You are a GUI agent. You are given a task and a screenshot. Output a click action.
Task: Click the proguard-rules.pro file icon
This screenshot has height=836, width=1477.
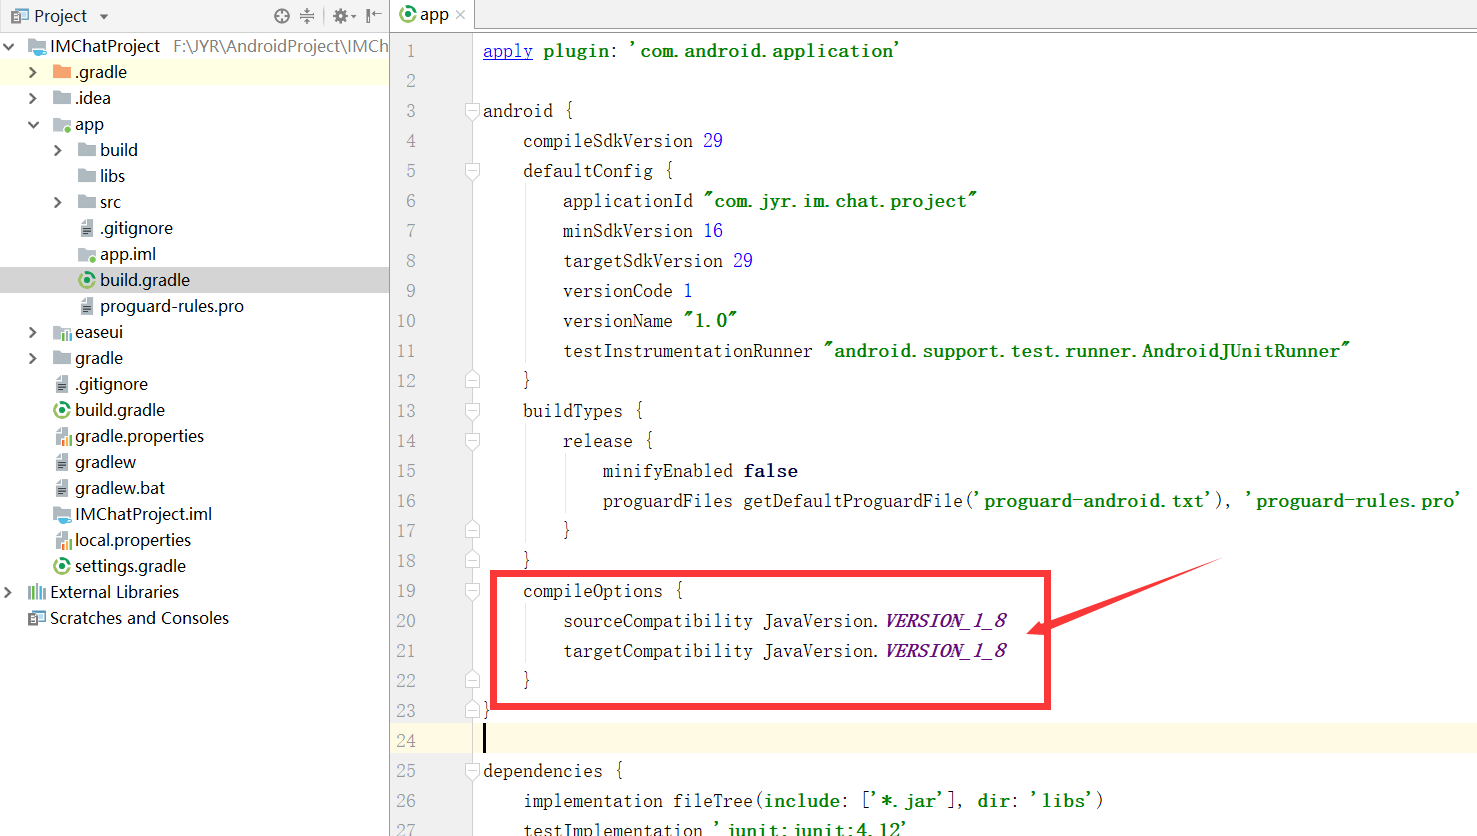coord(86,305)
